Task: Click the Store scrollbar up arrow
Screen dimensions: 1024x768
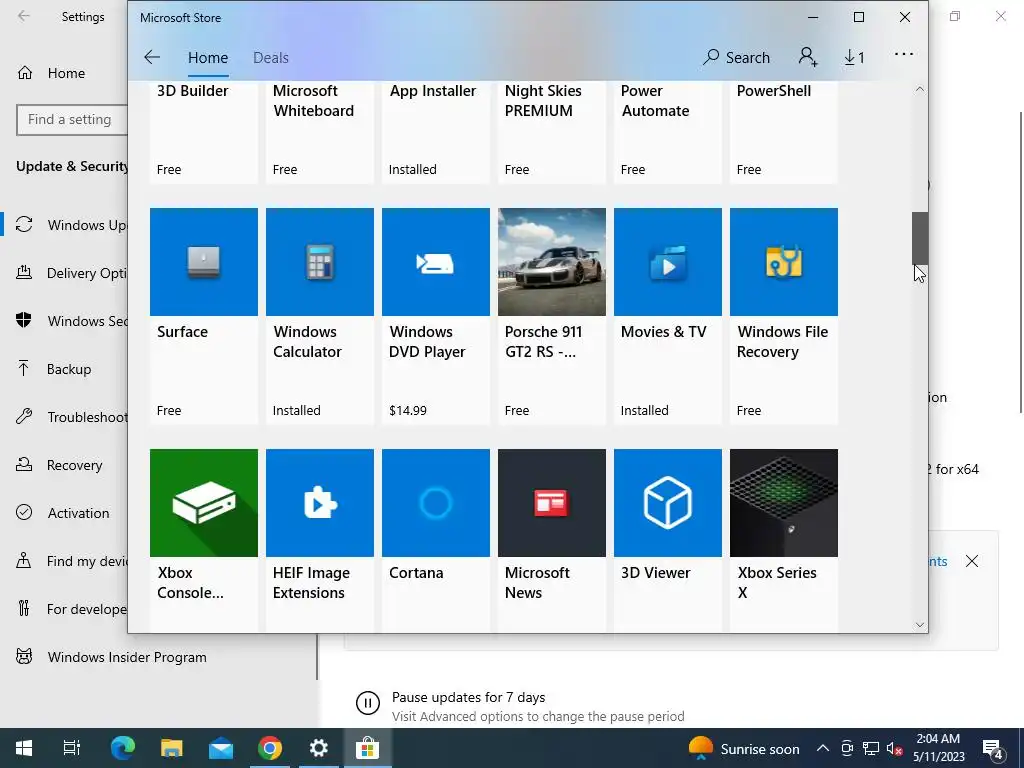Action: [920, 89]
